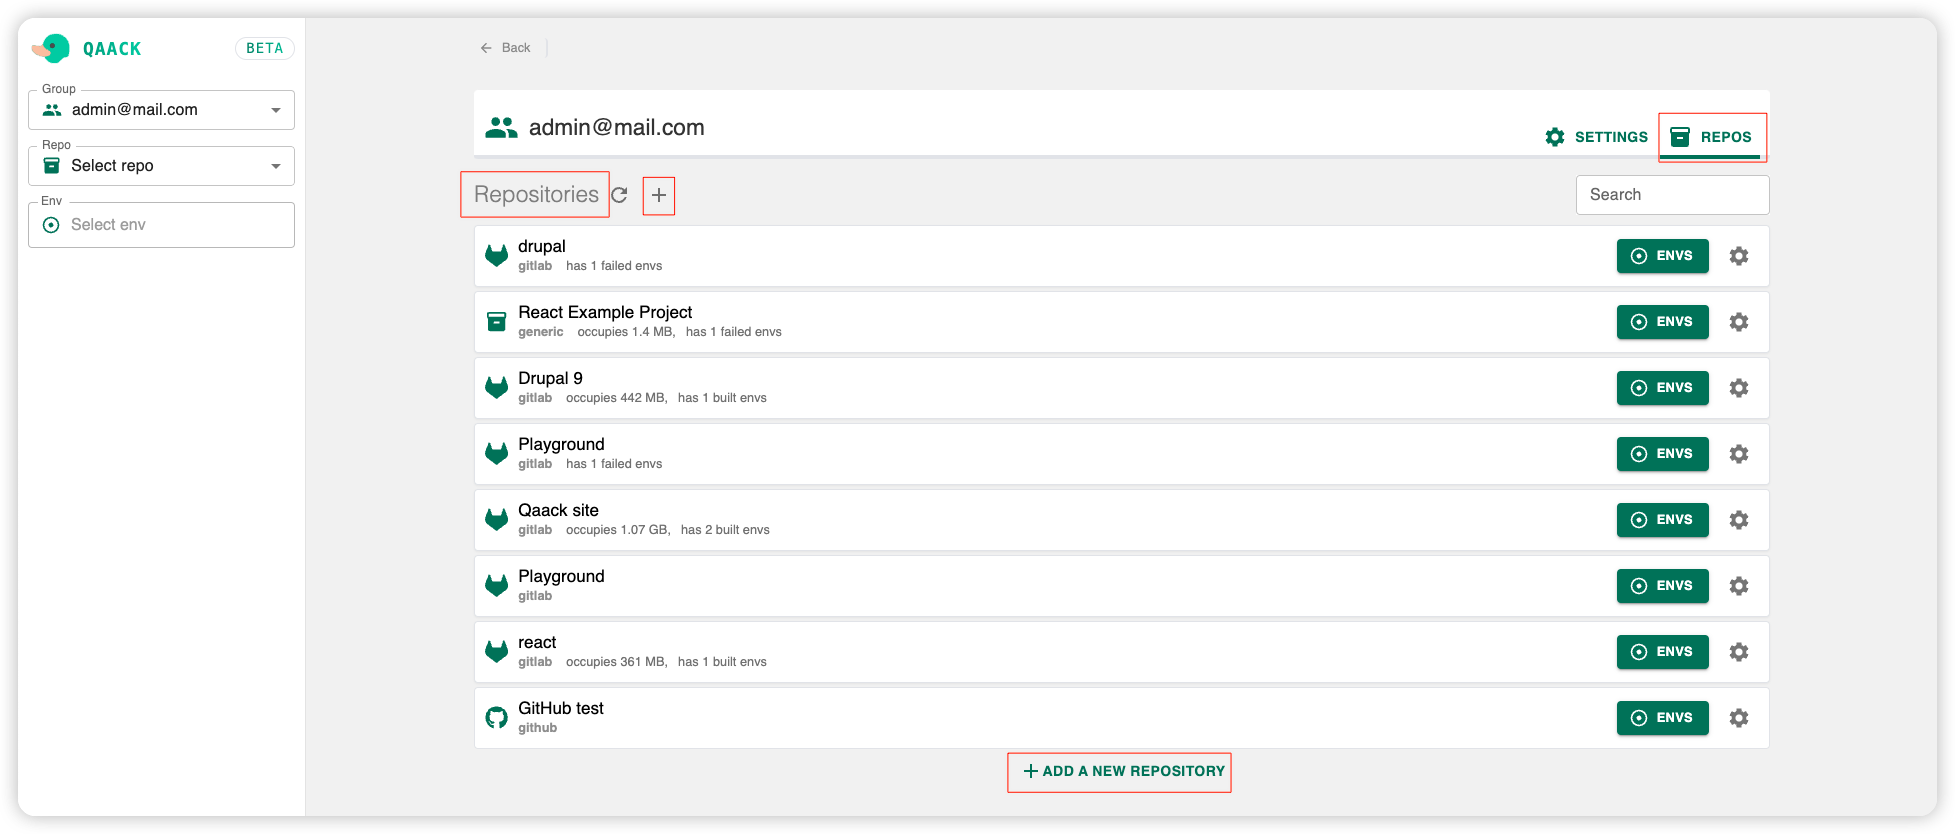This screenshot has height=834, width=1955.
Task: Open settings gear for React Example Project
Action: coord(1739,322)
